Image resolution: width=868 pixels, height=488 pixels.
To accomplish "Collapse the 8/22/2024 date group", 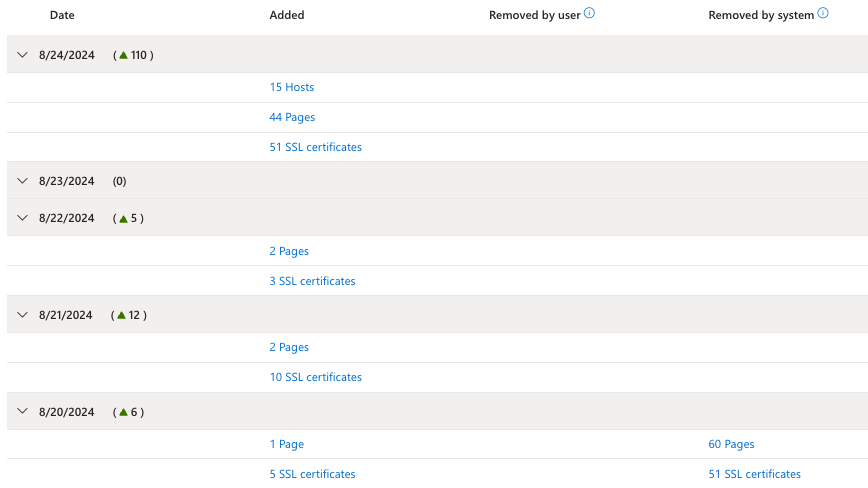I will point(23,218).
